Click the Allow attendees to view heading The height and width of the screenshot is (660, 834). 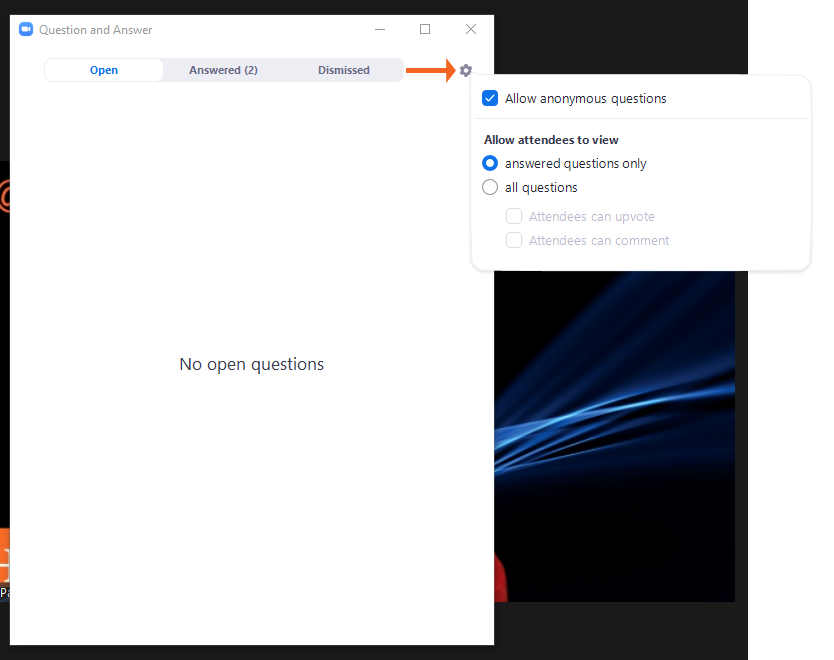point(551,140)
